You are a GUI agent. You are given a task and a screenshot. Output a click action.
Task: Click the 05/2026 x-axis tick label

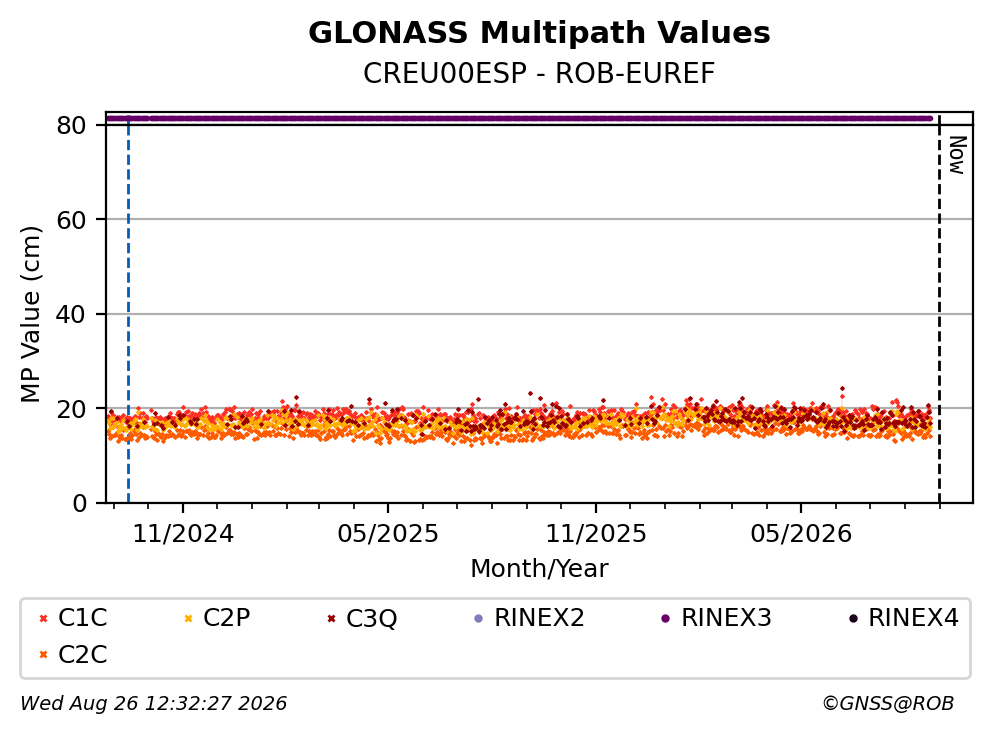pos(801,534)
